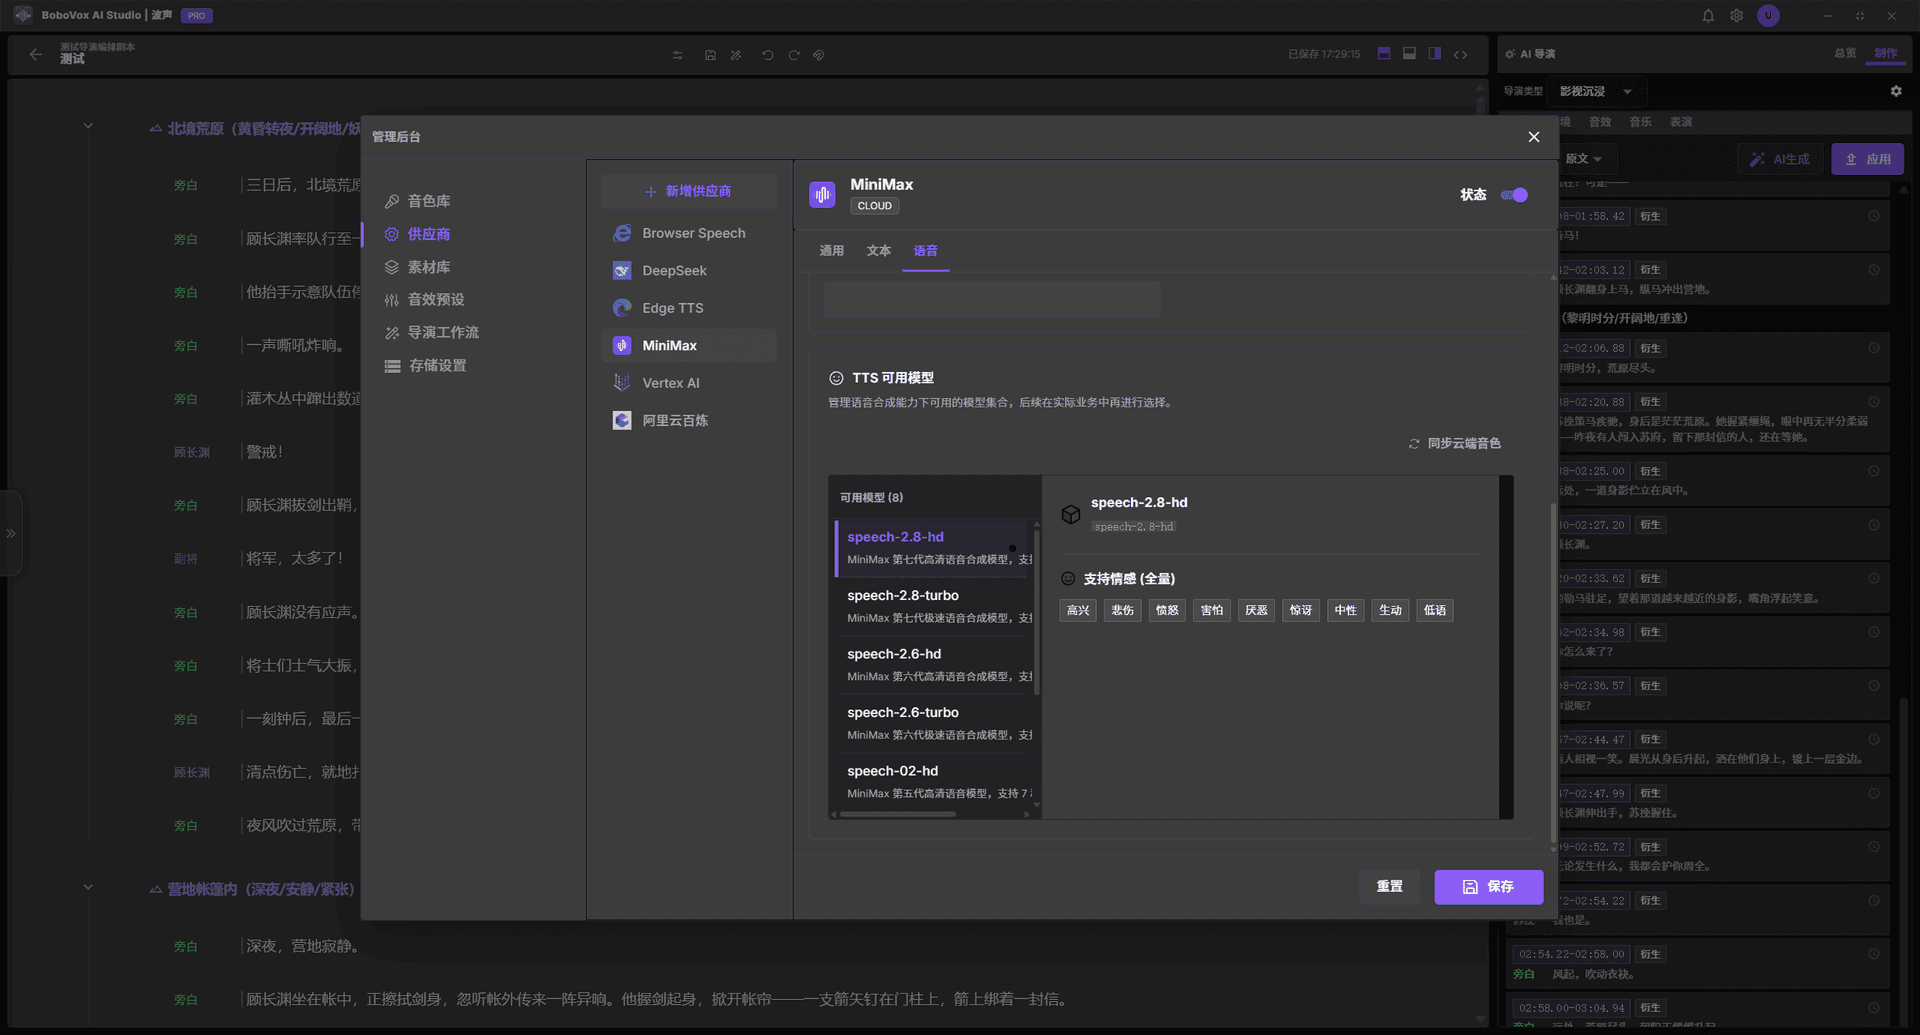Disable the MiniMax 状态 toggle
Image resolution: width=1920 pixels, height=1035 pixels.
(1513, 195)
